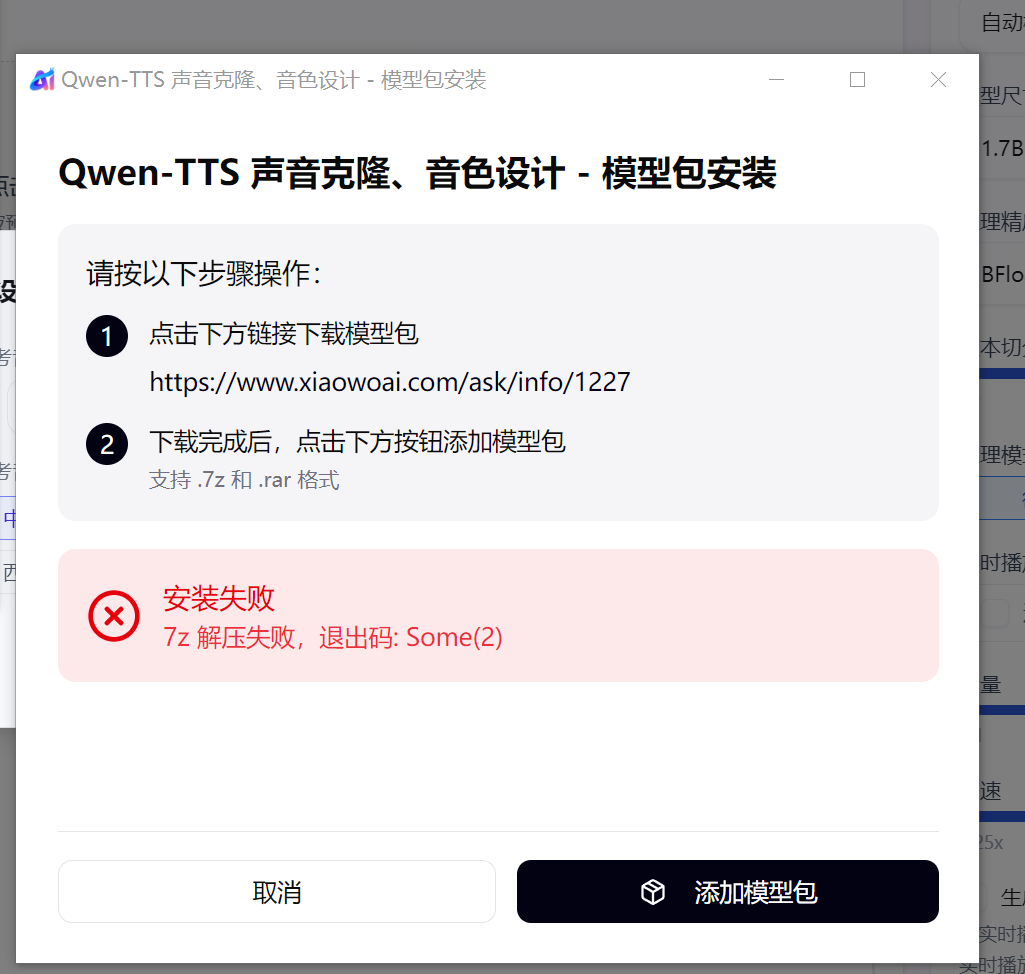Viewport: 1025px width, 974px height.
Task: Expand the BFloat precision dropdown
Action: tap(1002, 274)
